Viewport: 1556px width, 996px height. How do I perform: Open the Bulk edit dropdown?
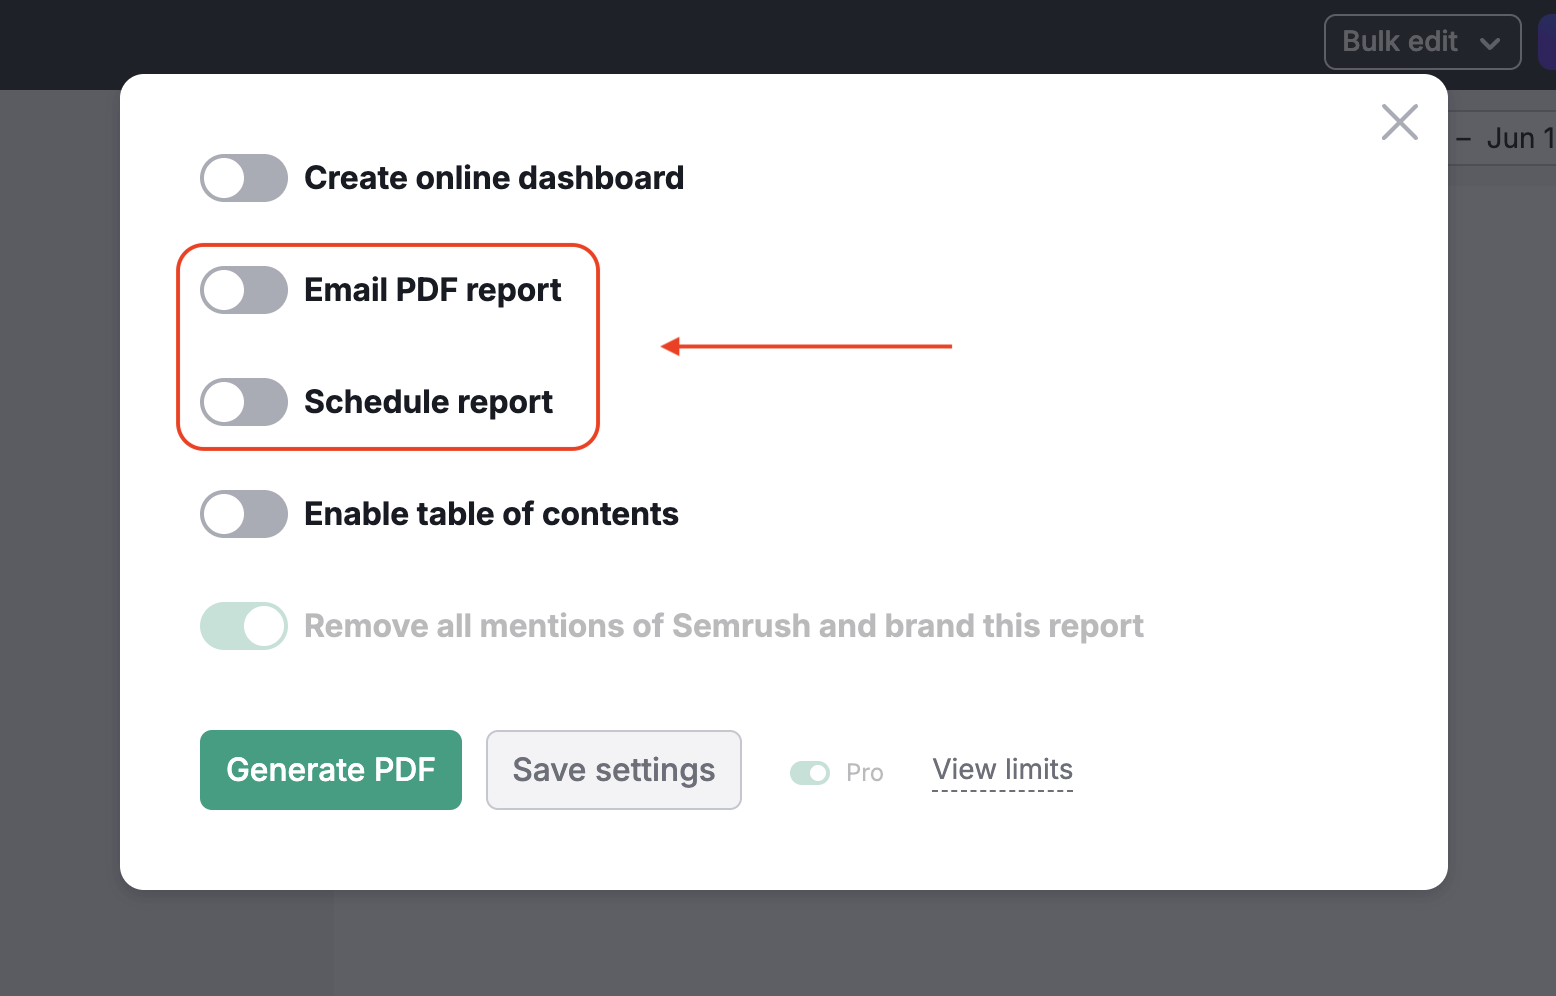pyautogui.click(x=1421, y=41)
